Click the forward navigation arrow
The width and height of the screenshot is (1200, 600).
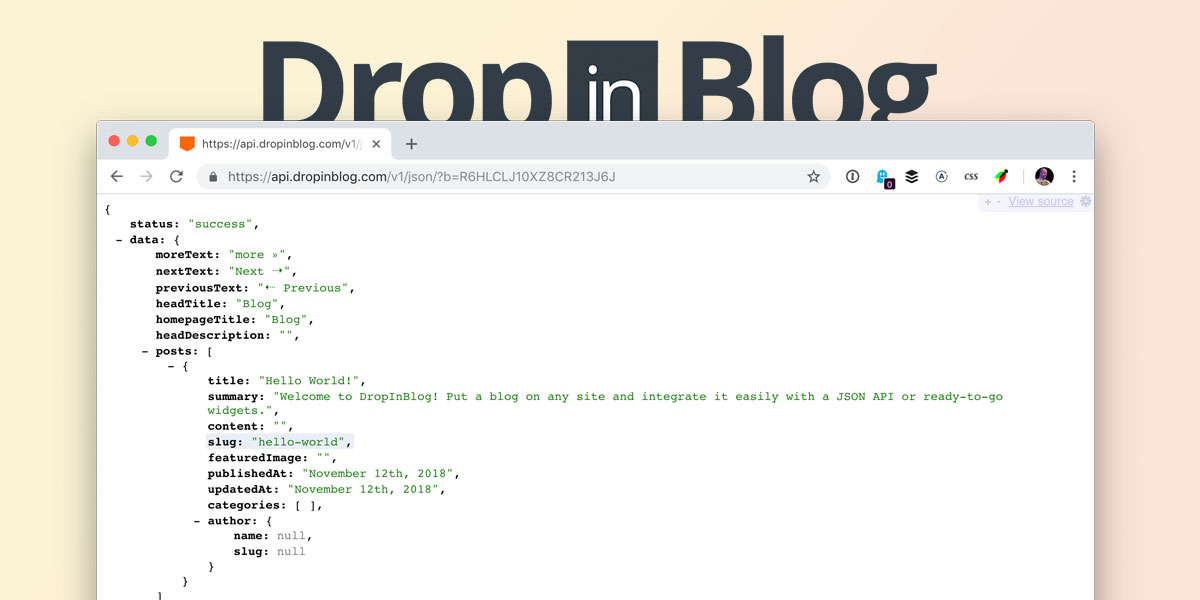pyautogui.click(x=147, y=176)
